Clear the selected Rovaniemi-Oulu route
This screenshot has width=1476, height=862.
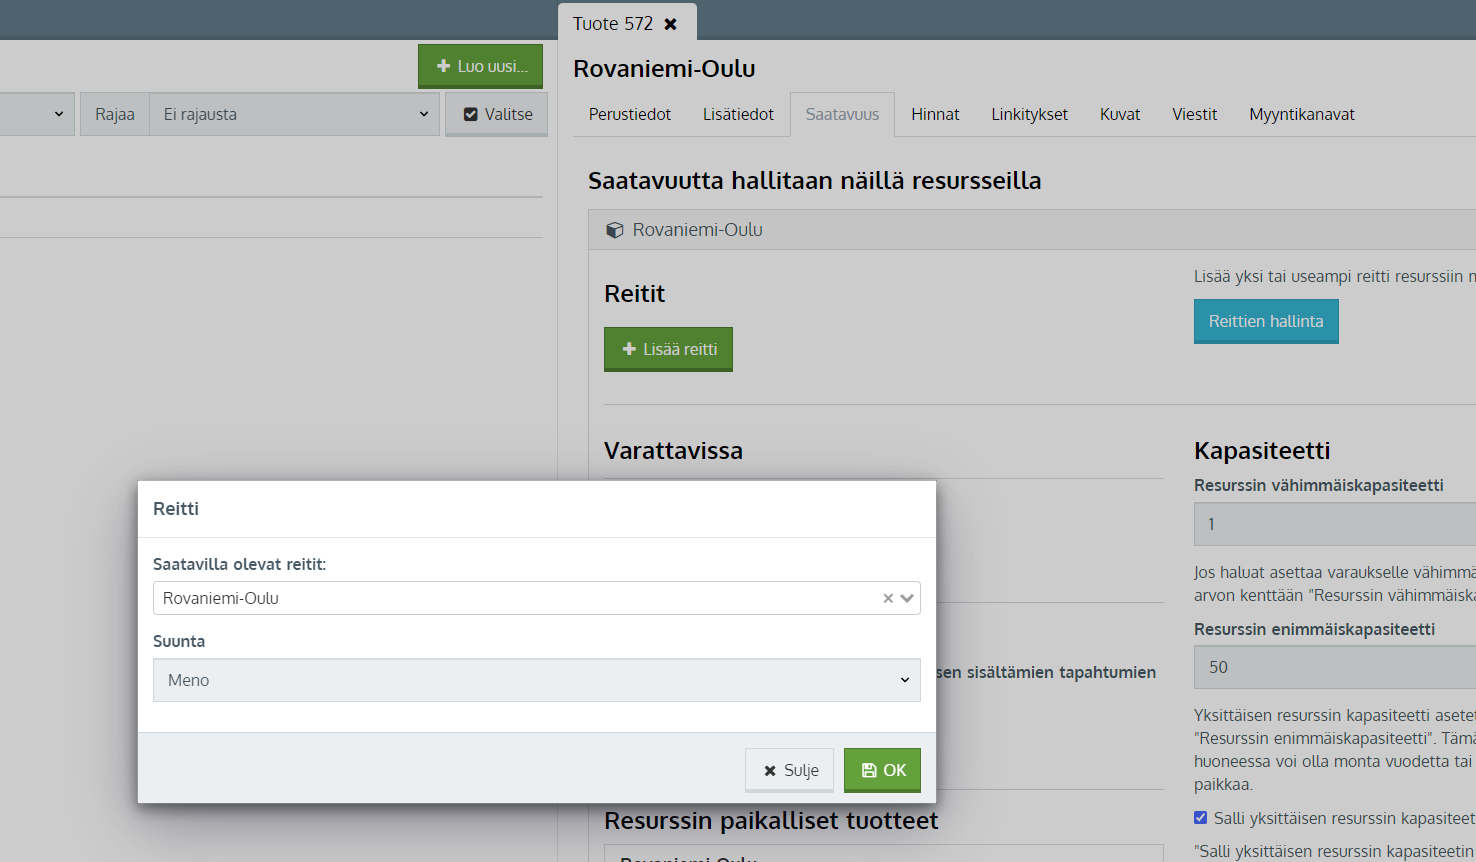(887, 598)
